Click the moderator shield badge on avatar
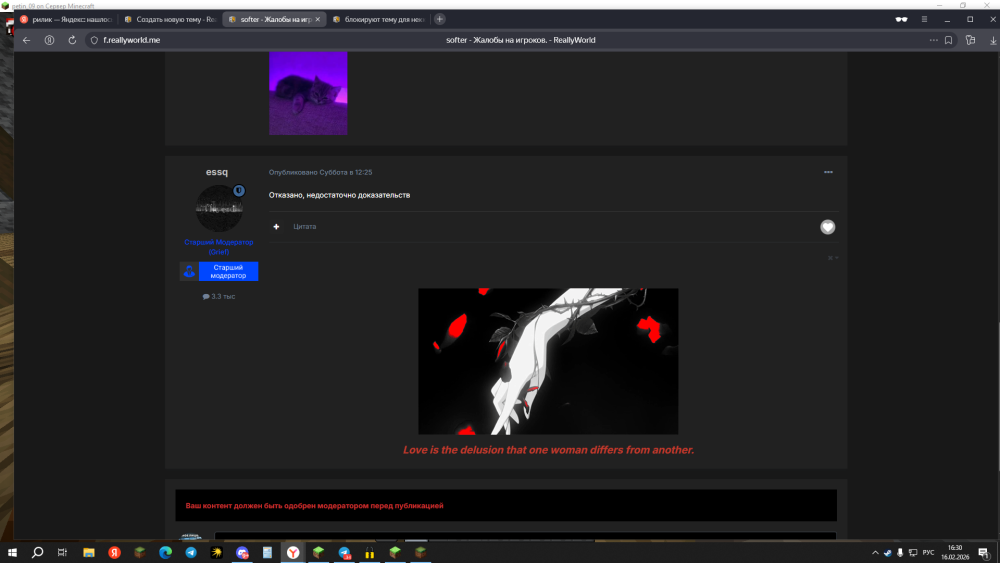This screenshot has width=1000, height=563. tap(239, 191)
